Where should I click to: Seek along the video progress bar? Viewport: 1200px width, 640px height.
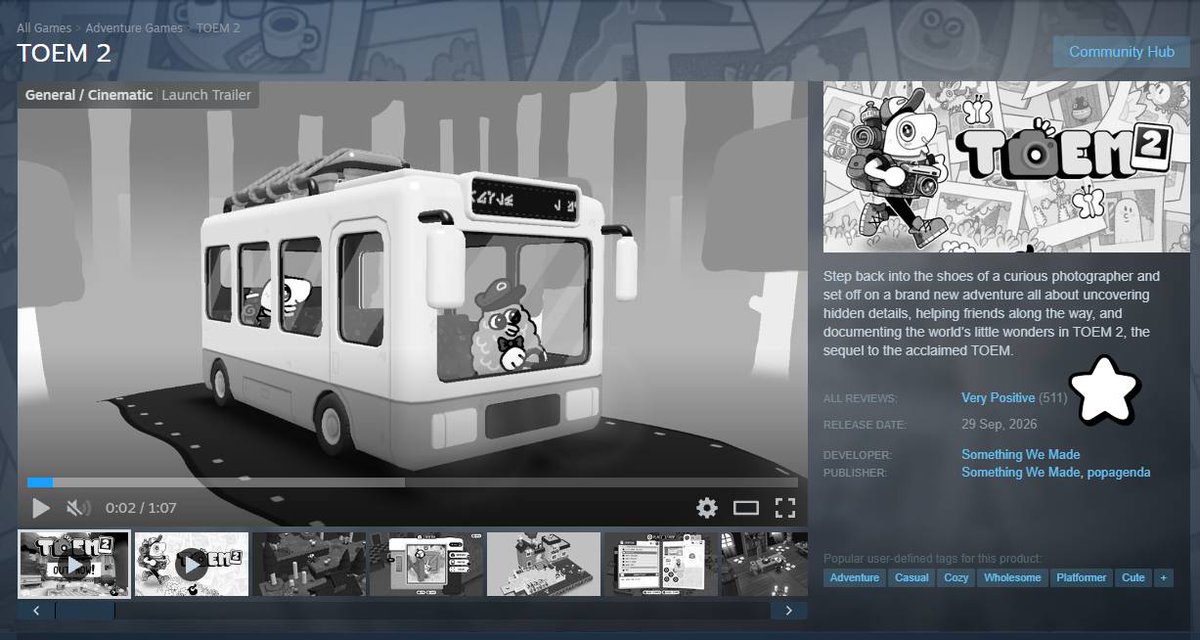[412, 482]
